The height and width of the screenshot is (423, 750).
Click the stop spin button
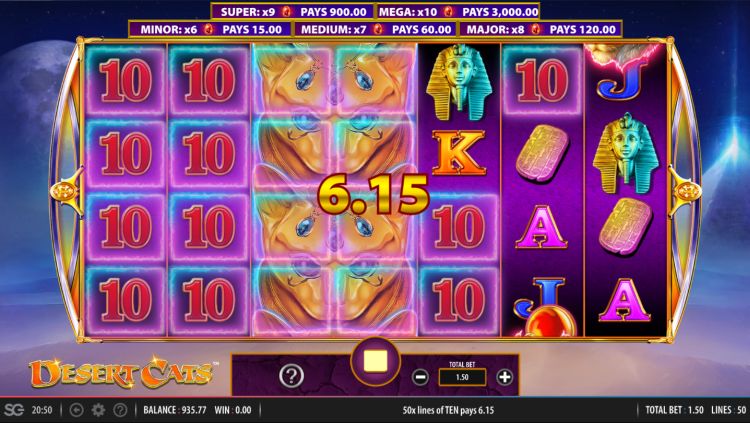pos(375,362)
